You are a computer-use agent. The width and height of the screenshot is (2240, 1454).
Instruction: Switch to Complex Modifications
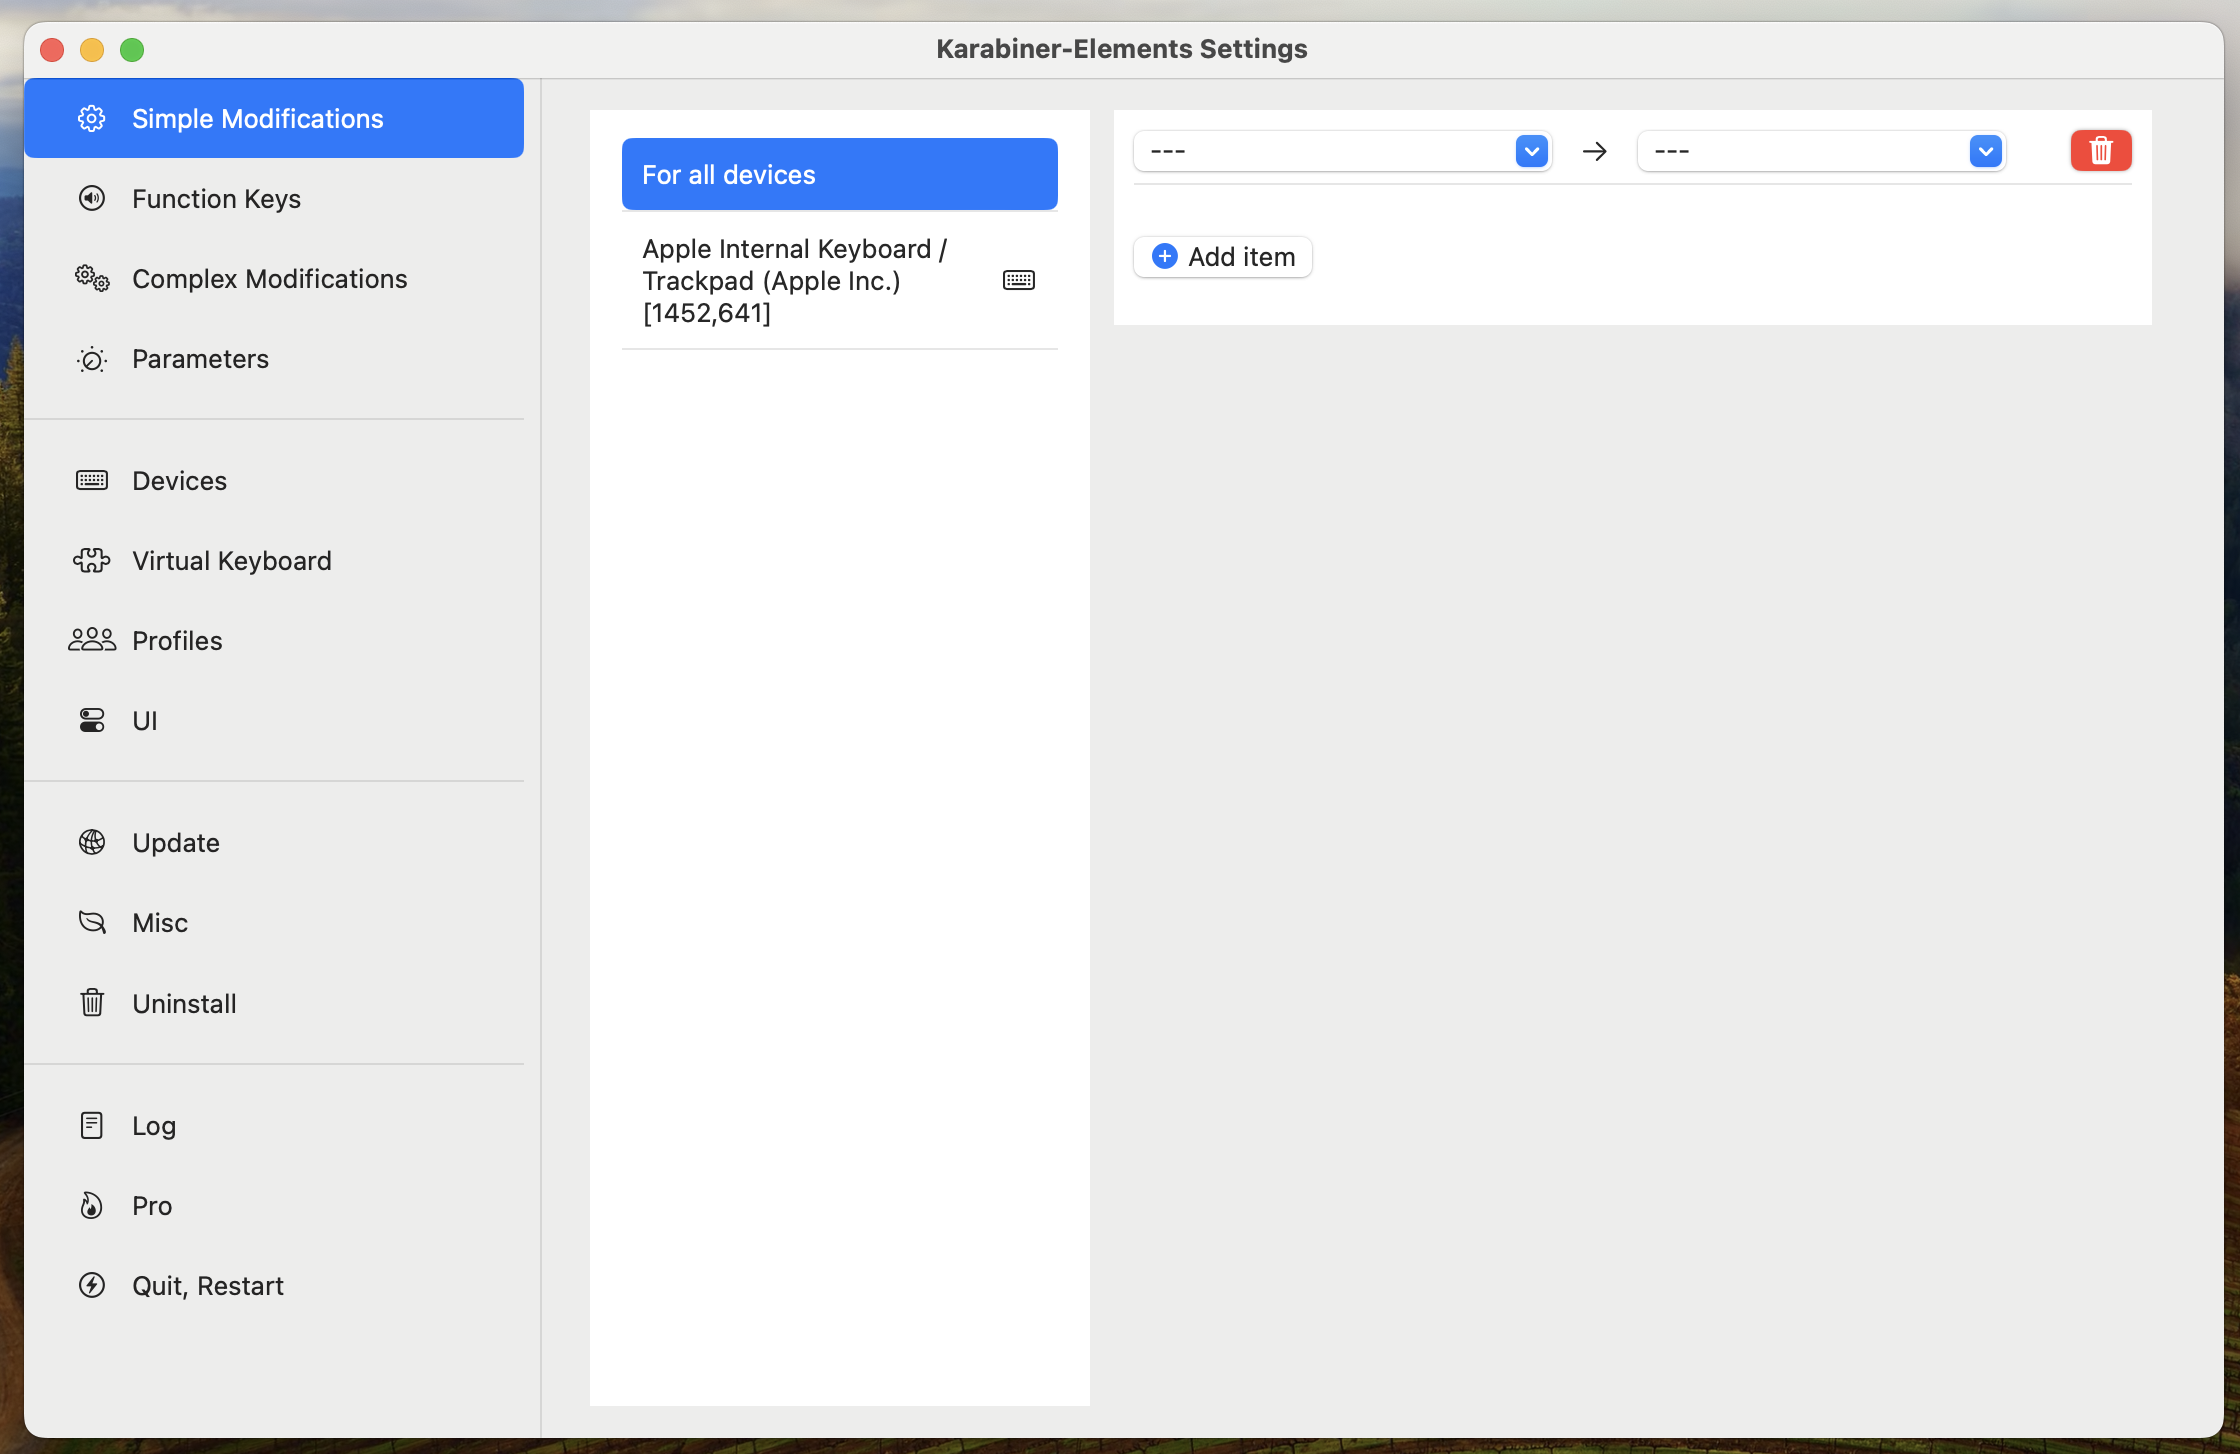point(274,278)
